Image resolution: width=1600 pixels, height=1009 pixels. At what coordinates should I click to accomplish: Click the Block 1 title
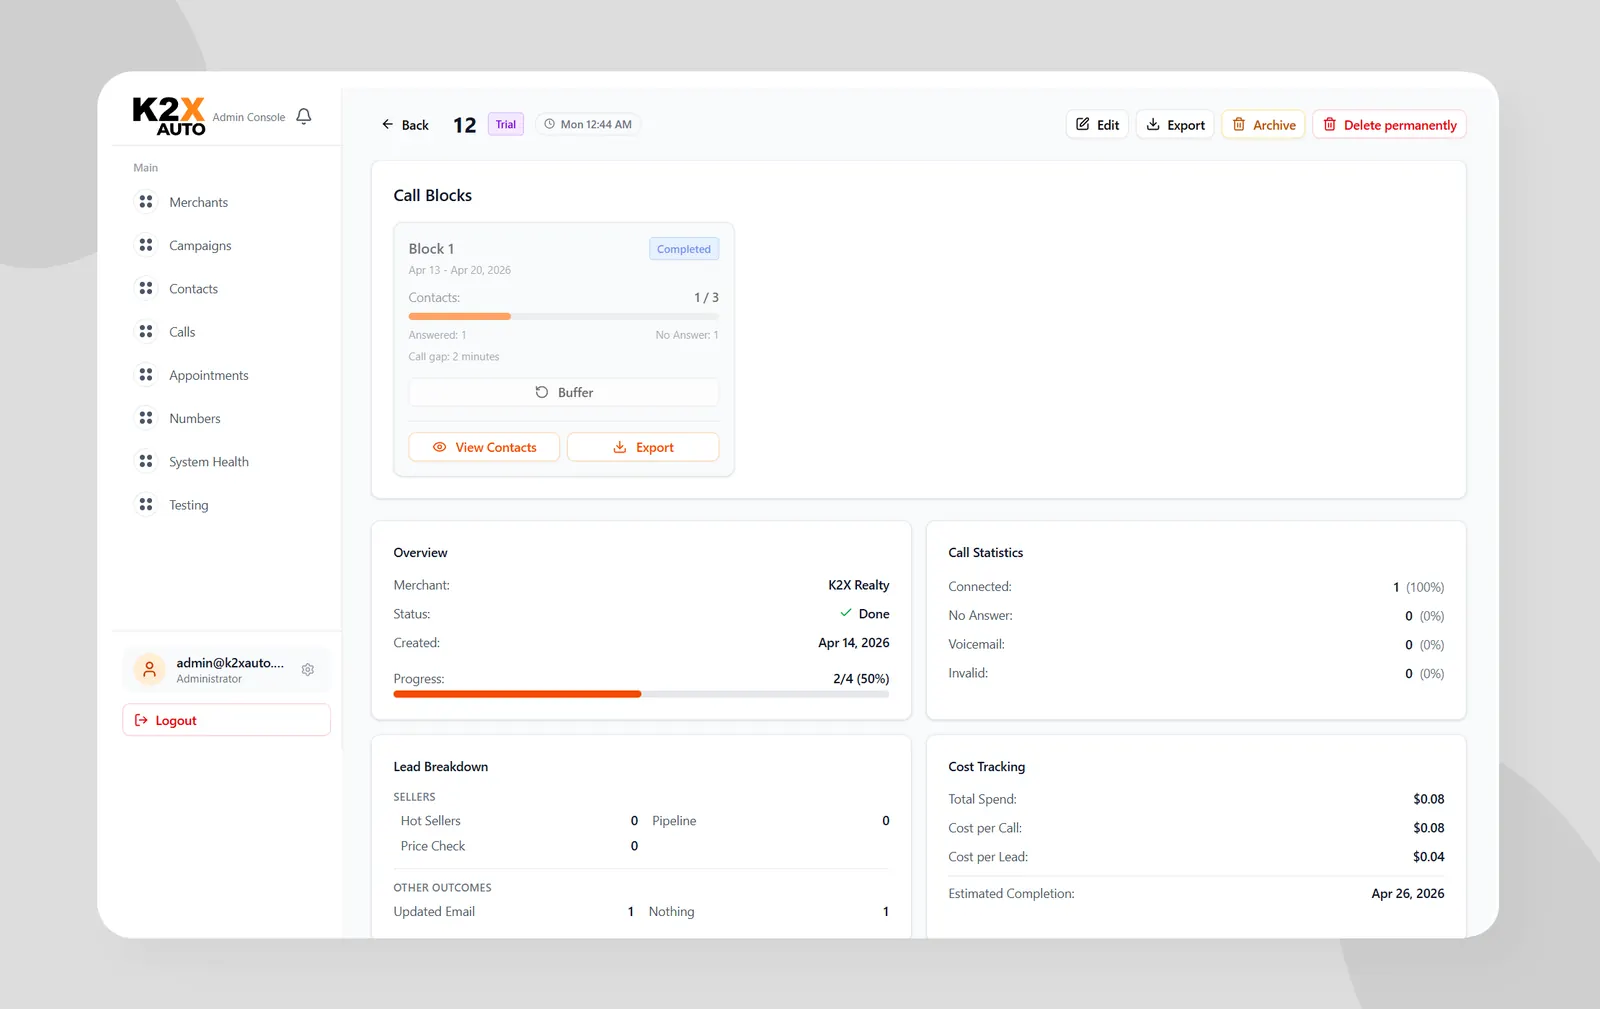point(431,249)
